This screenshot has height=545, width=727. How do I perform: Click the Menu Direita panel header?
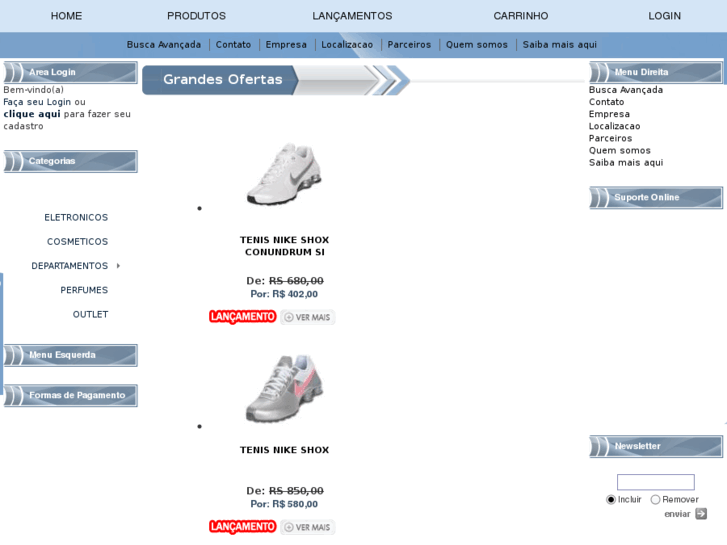pos(656,72)
